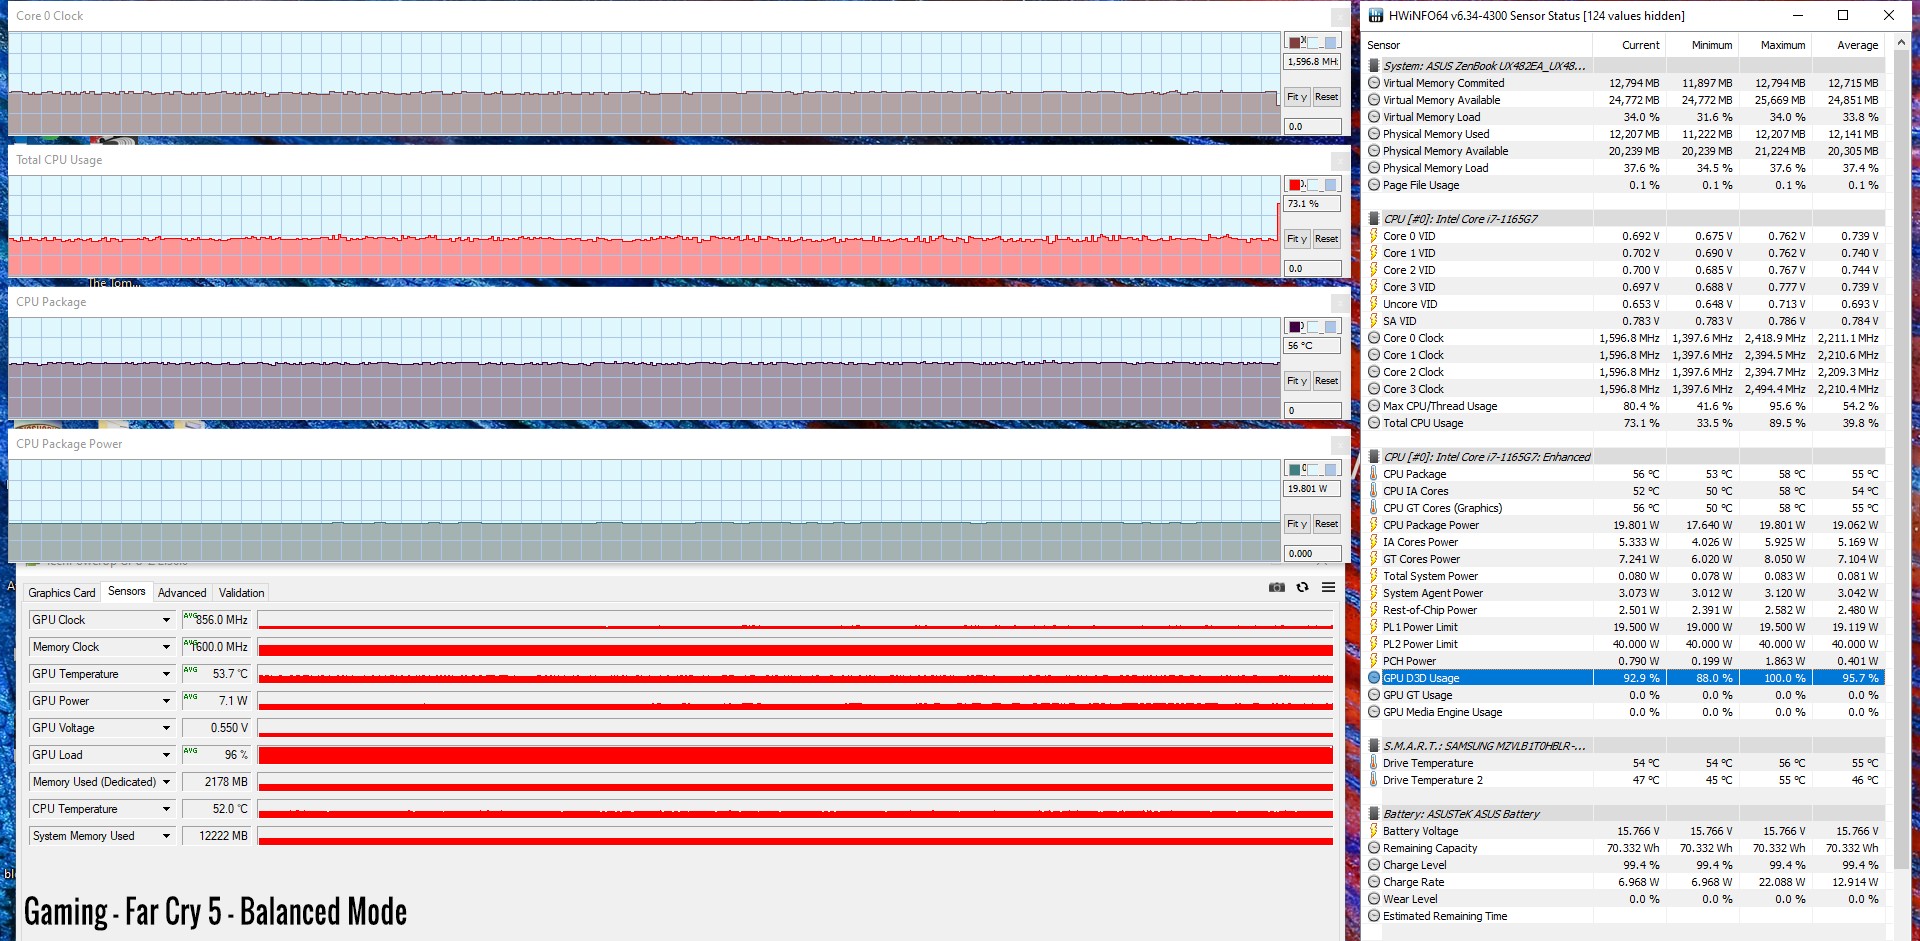Select the Sensors tab in GPU-Z
The height and width of the screenshot is (941, 1920).
(x=127, y=592)
